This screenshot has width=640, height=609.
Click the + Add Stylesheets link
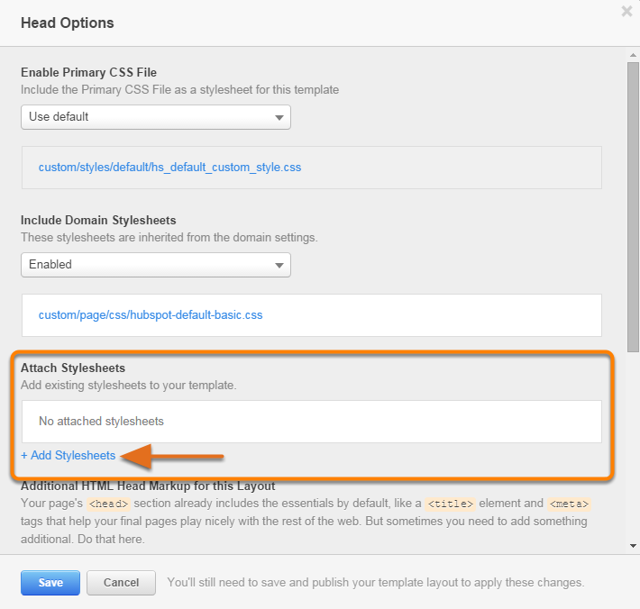[68, 456]
